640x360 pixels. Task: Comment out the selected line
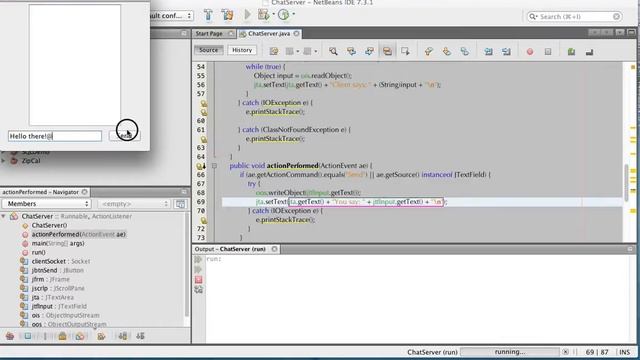point(571,51)
